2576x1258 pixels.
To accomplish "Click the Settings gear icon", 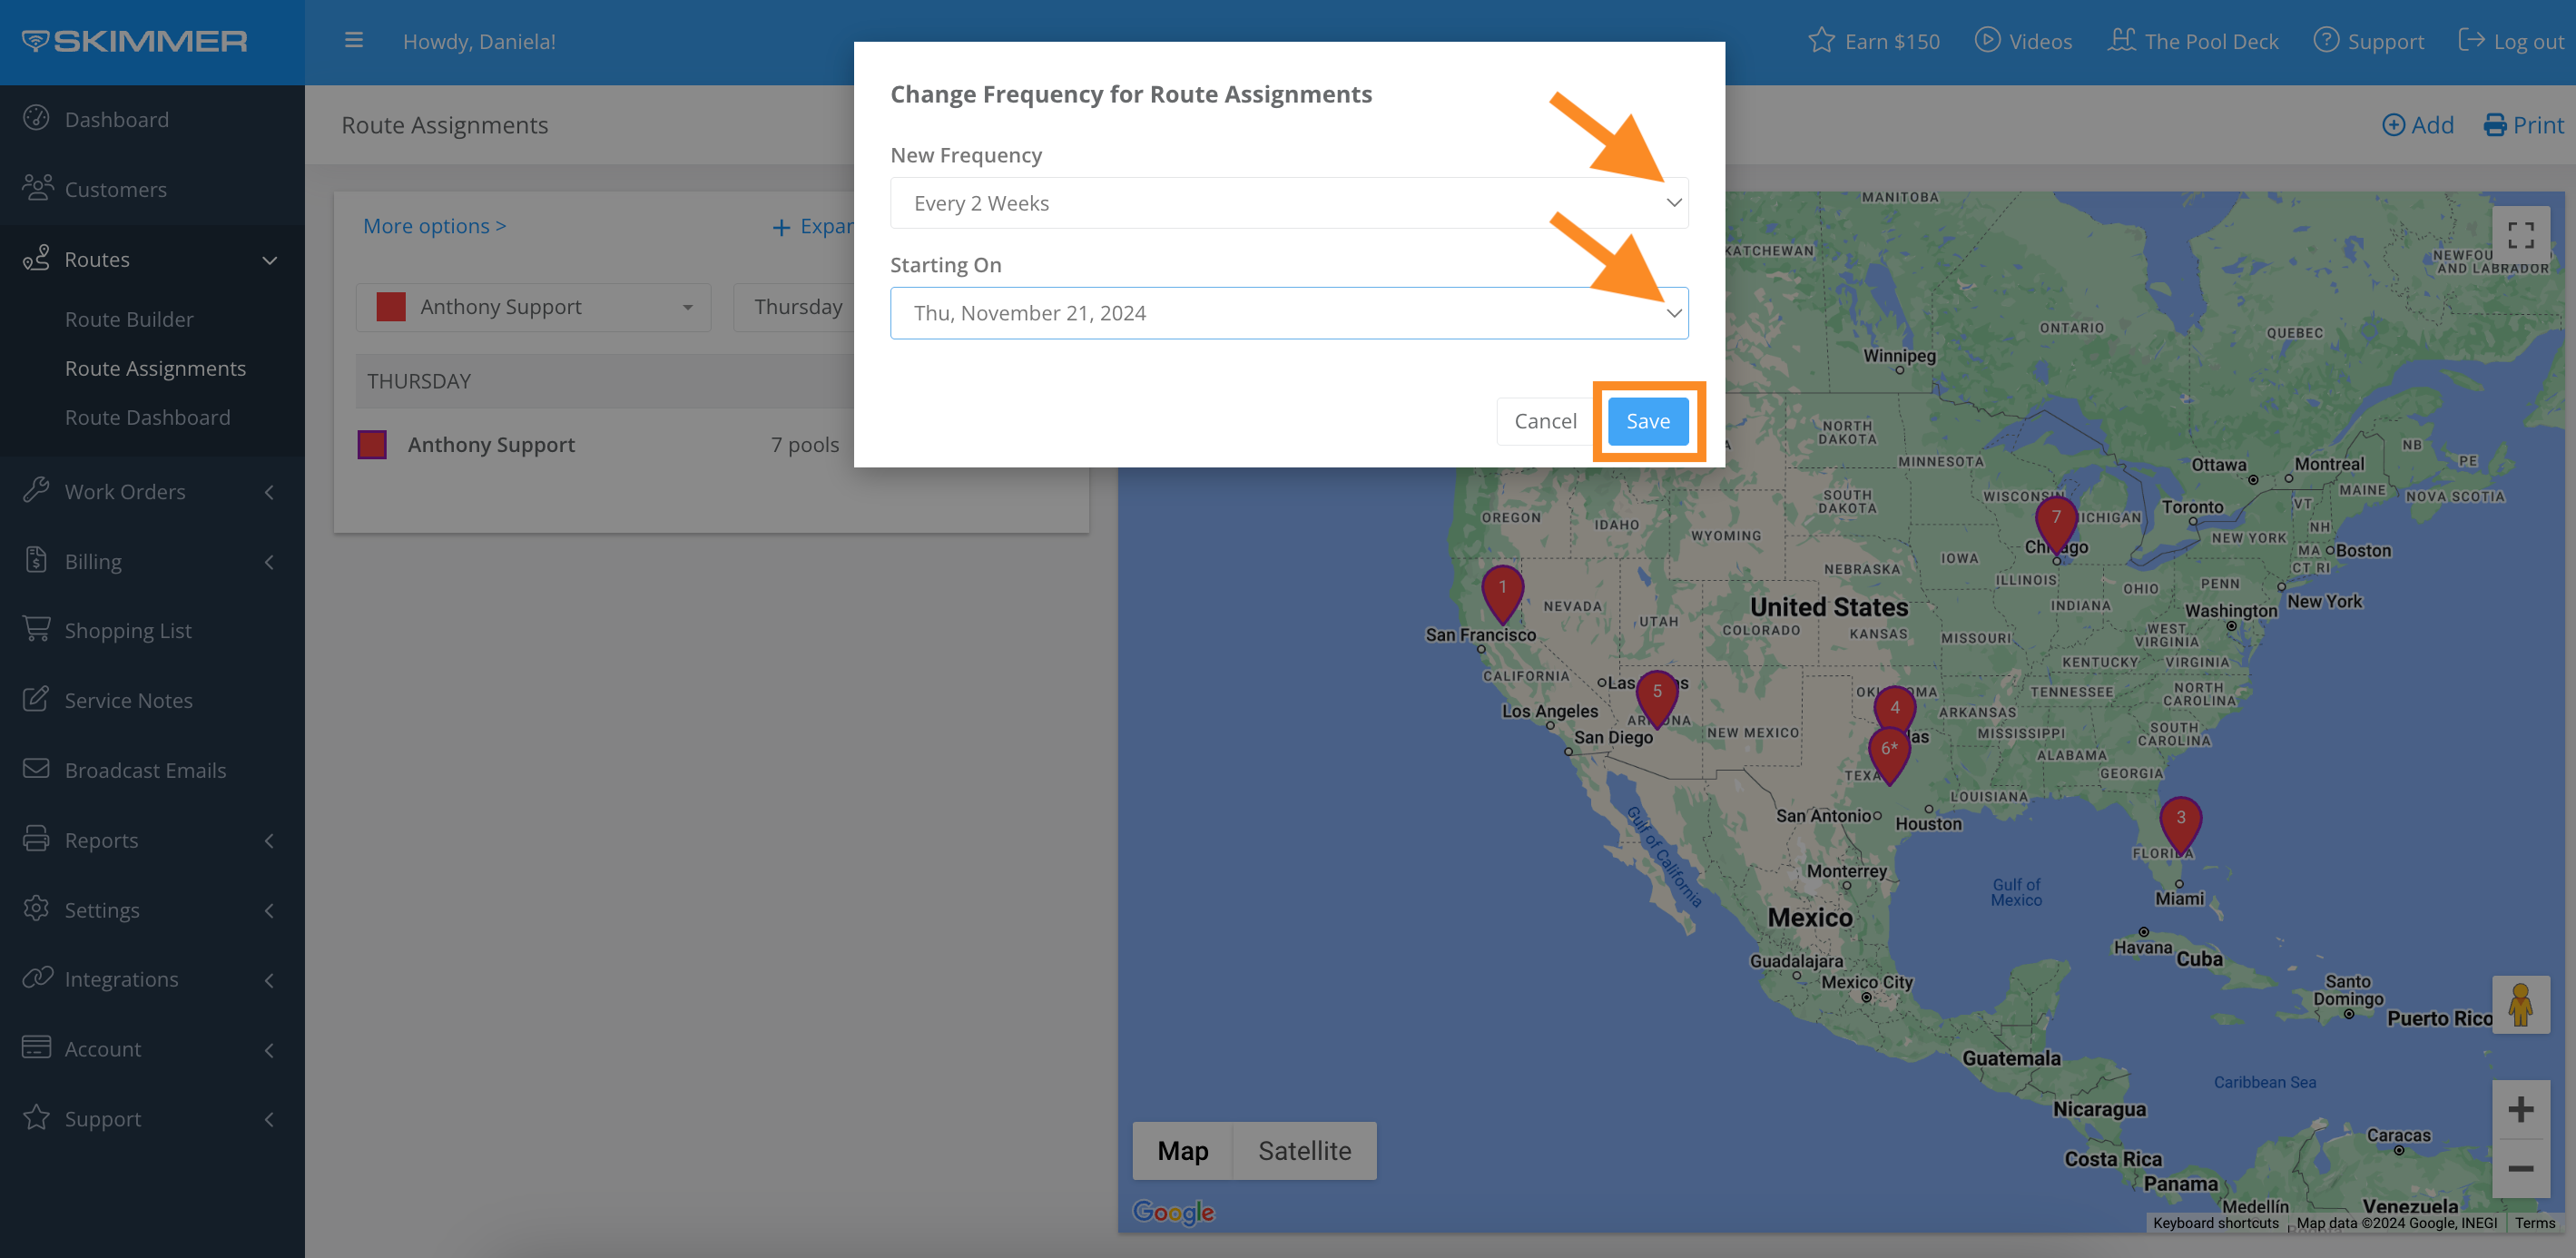I will tap(36, 909).
